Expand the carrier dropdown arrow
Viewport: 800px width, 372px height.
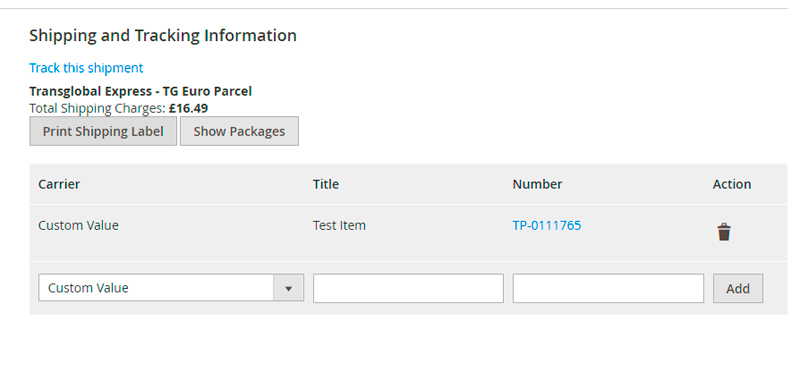tap(288, 288)
